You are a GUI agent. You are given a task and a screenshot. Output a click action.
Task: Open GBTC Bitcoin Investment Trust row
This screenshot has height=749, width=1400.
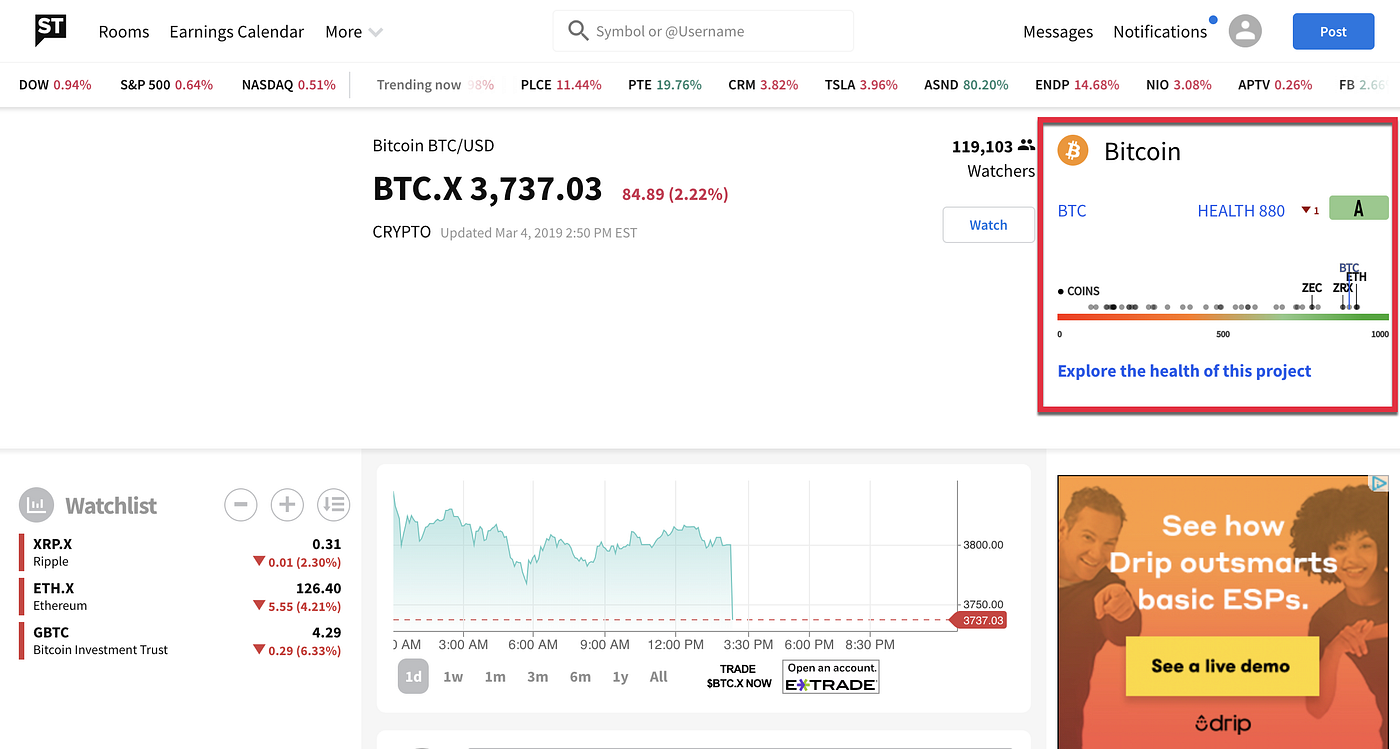pyautogui.click(x=180, y=640)
